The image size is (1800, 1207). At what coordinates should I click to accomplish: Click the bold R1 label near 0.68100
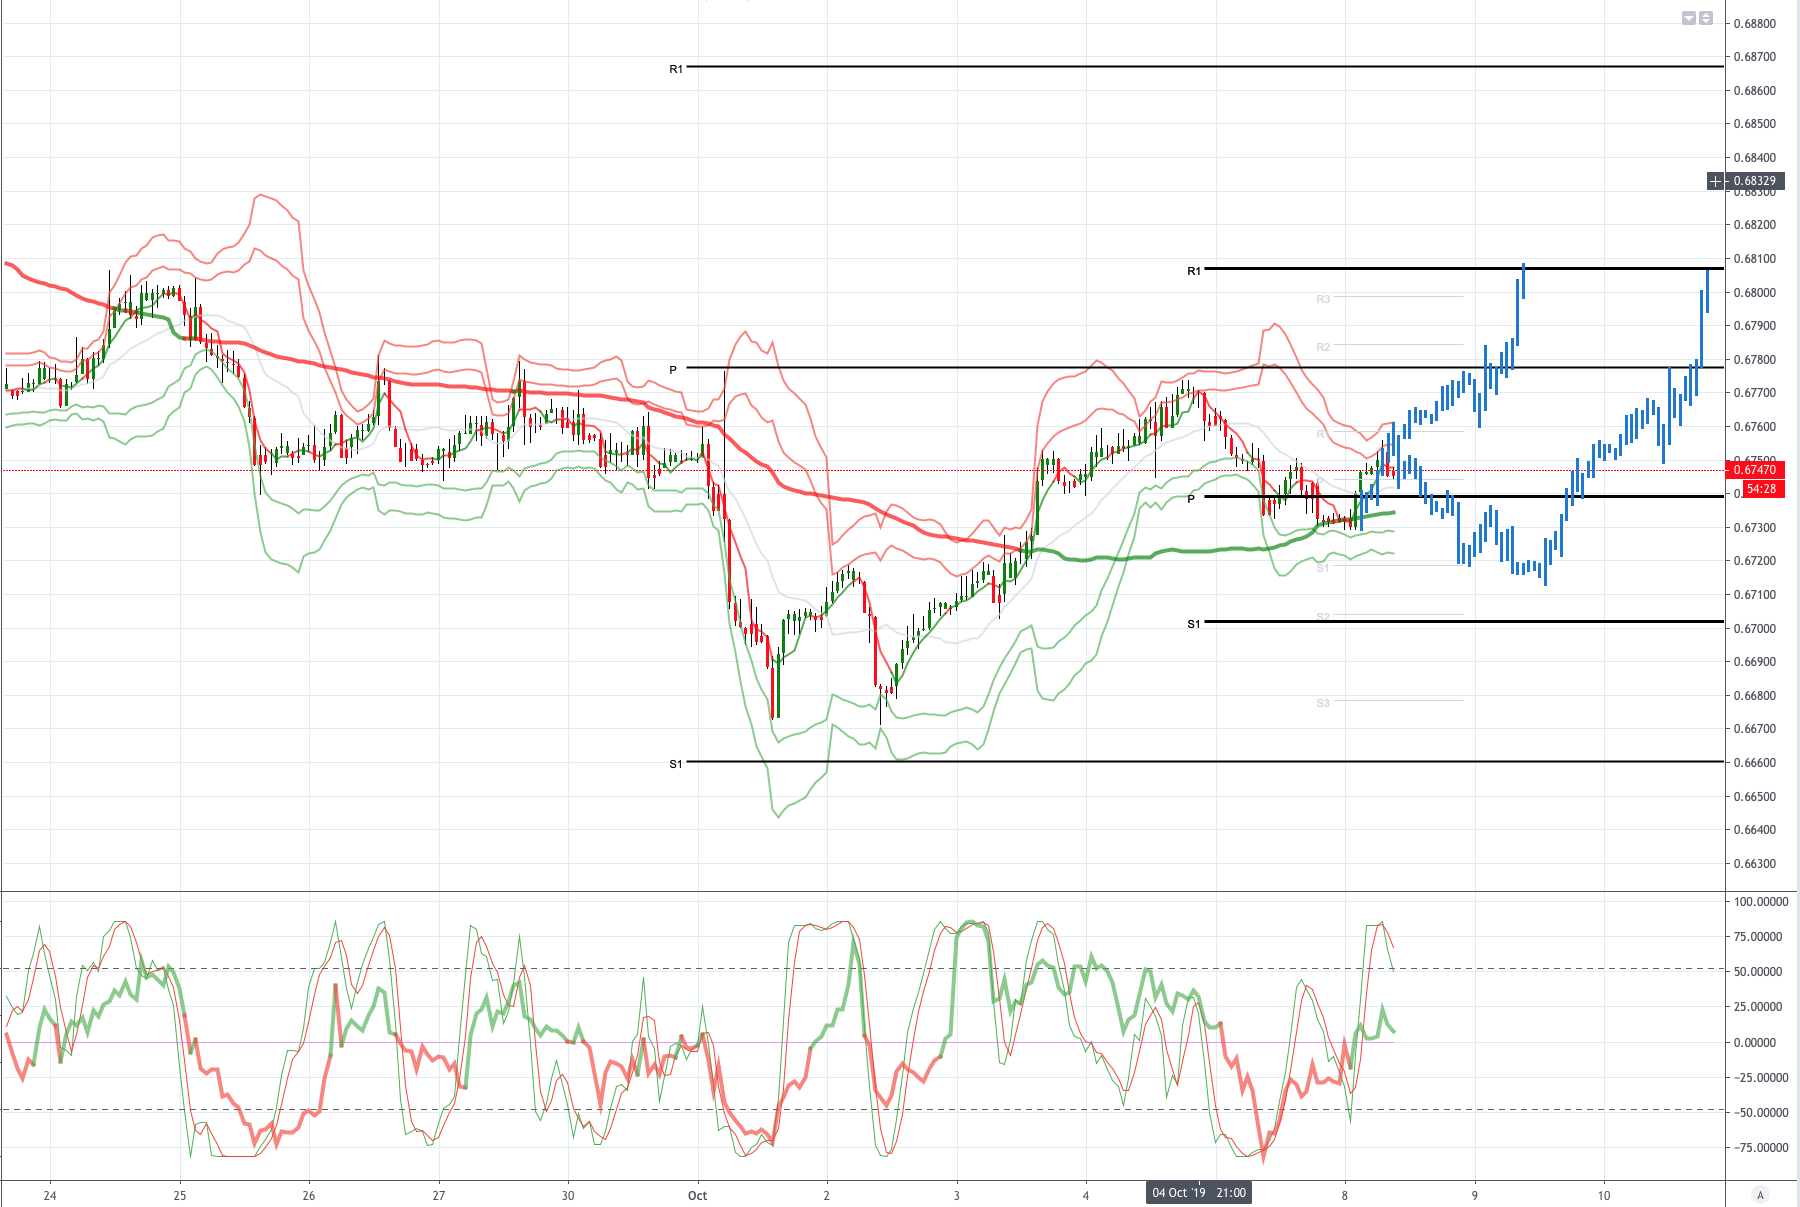coord(1194,271)
